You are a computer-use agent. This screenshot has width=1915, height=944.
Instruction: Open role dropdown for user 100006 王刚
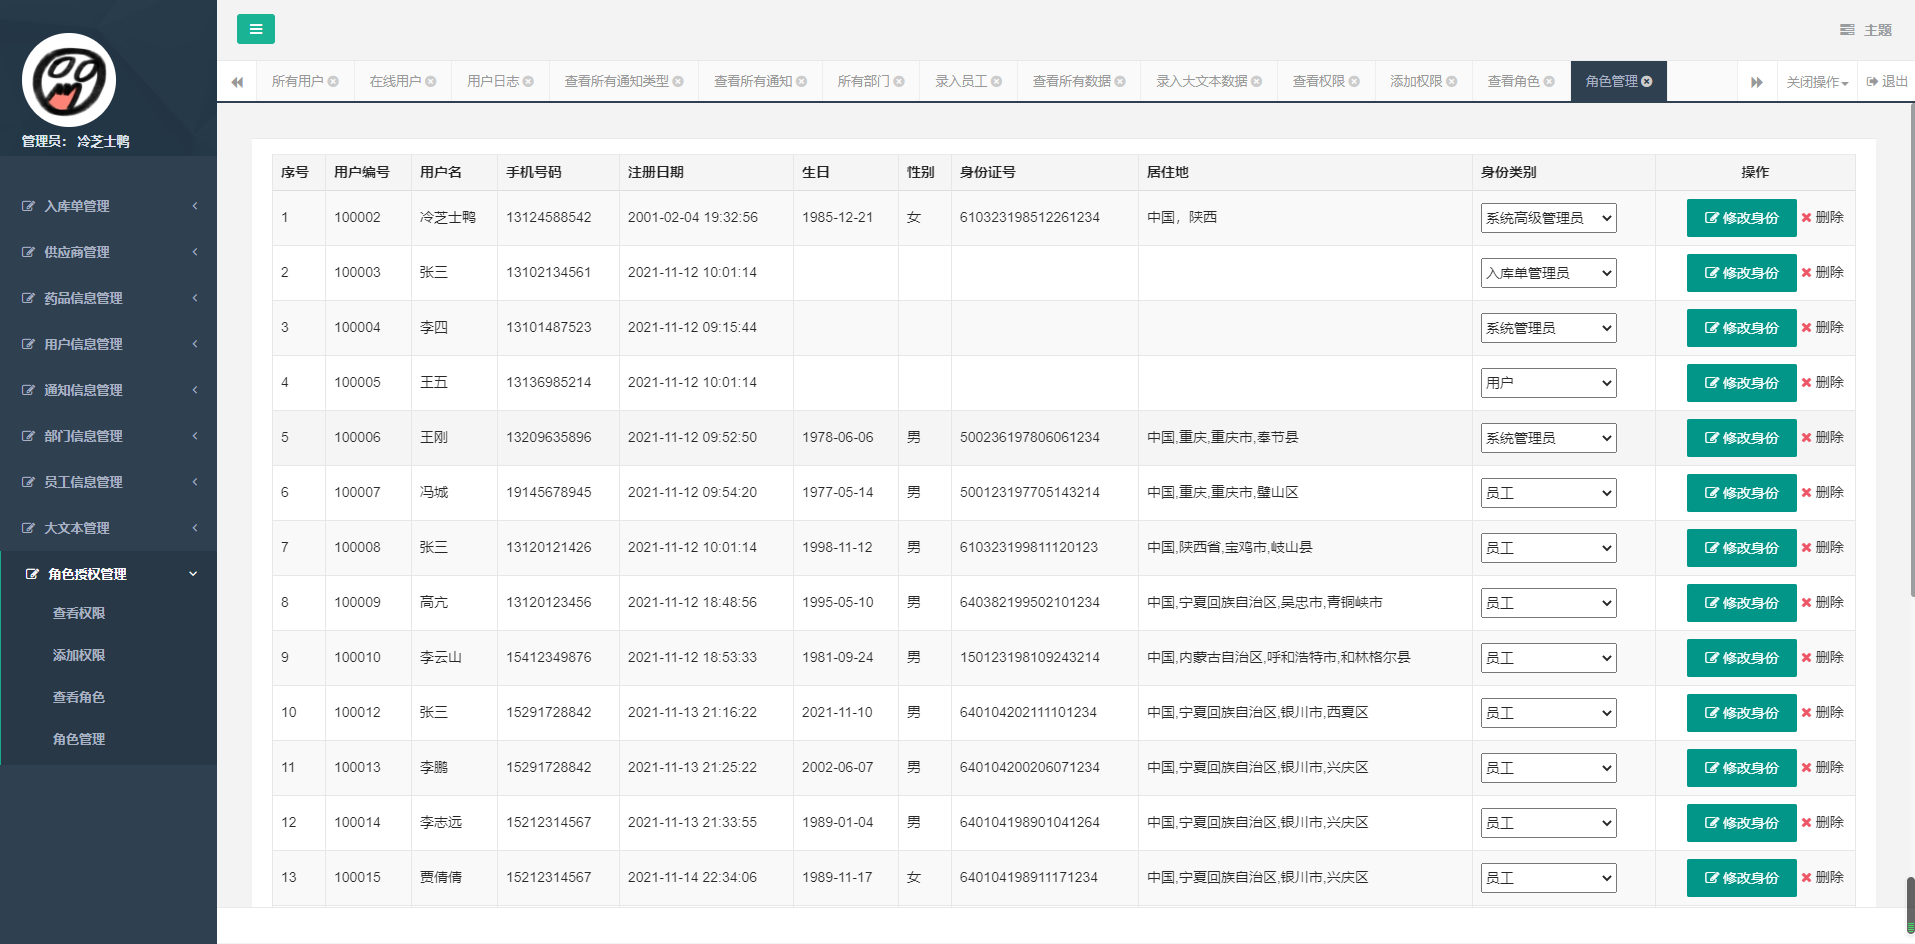1548,438
